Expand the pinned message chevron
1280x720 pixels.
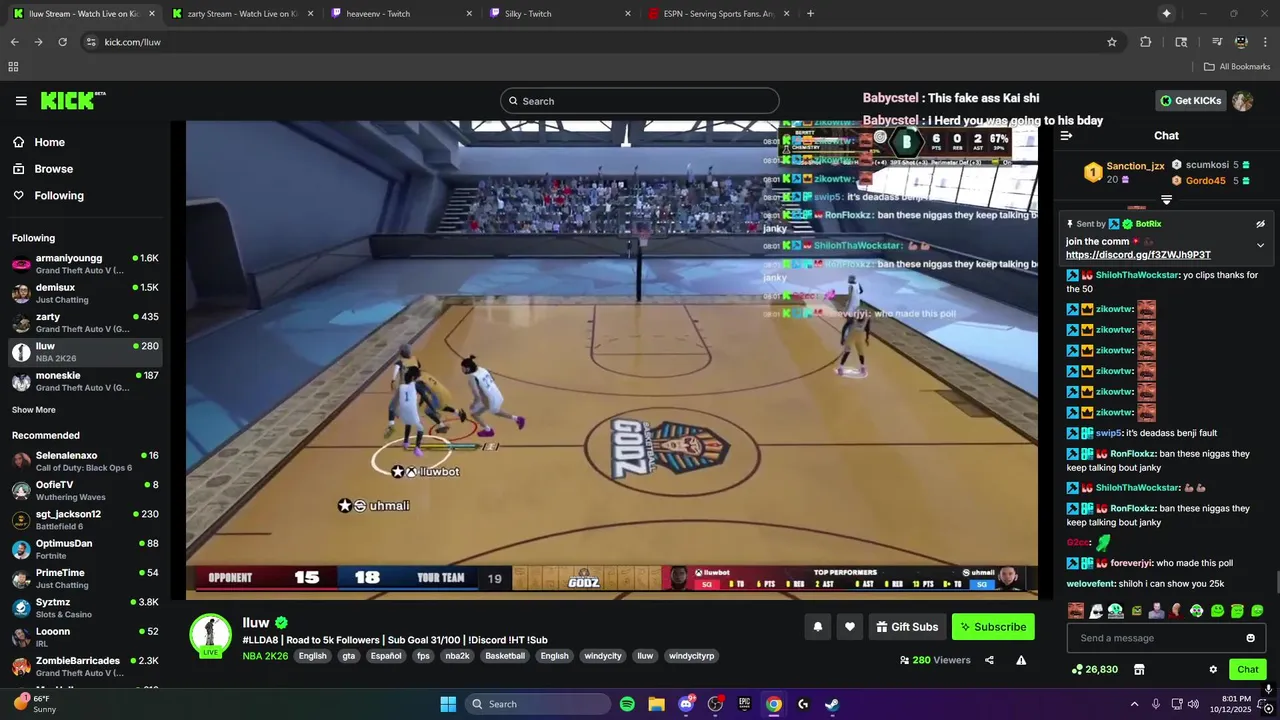tap(1260, 245)
